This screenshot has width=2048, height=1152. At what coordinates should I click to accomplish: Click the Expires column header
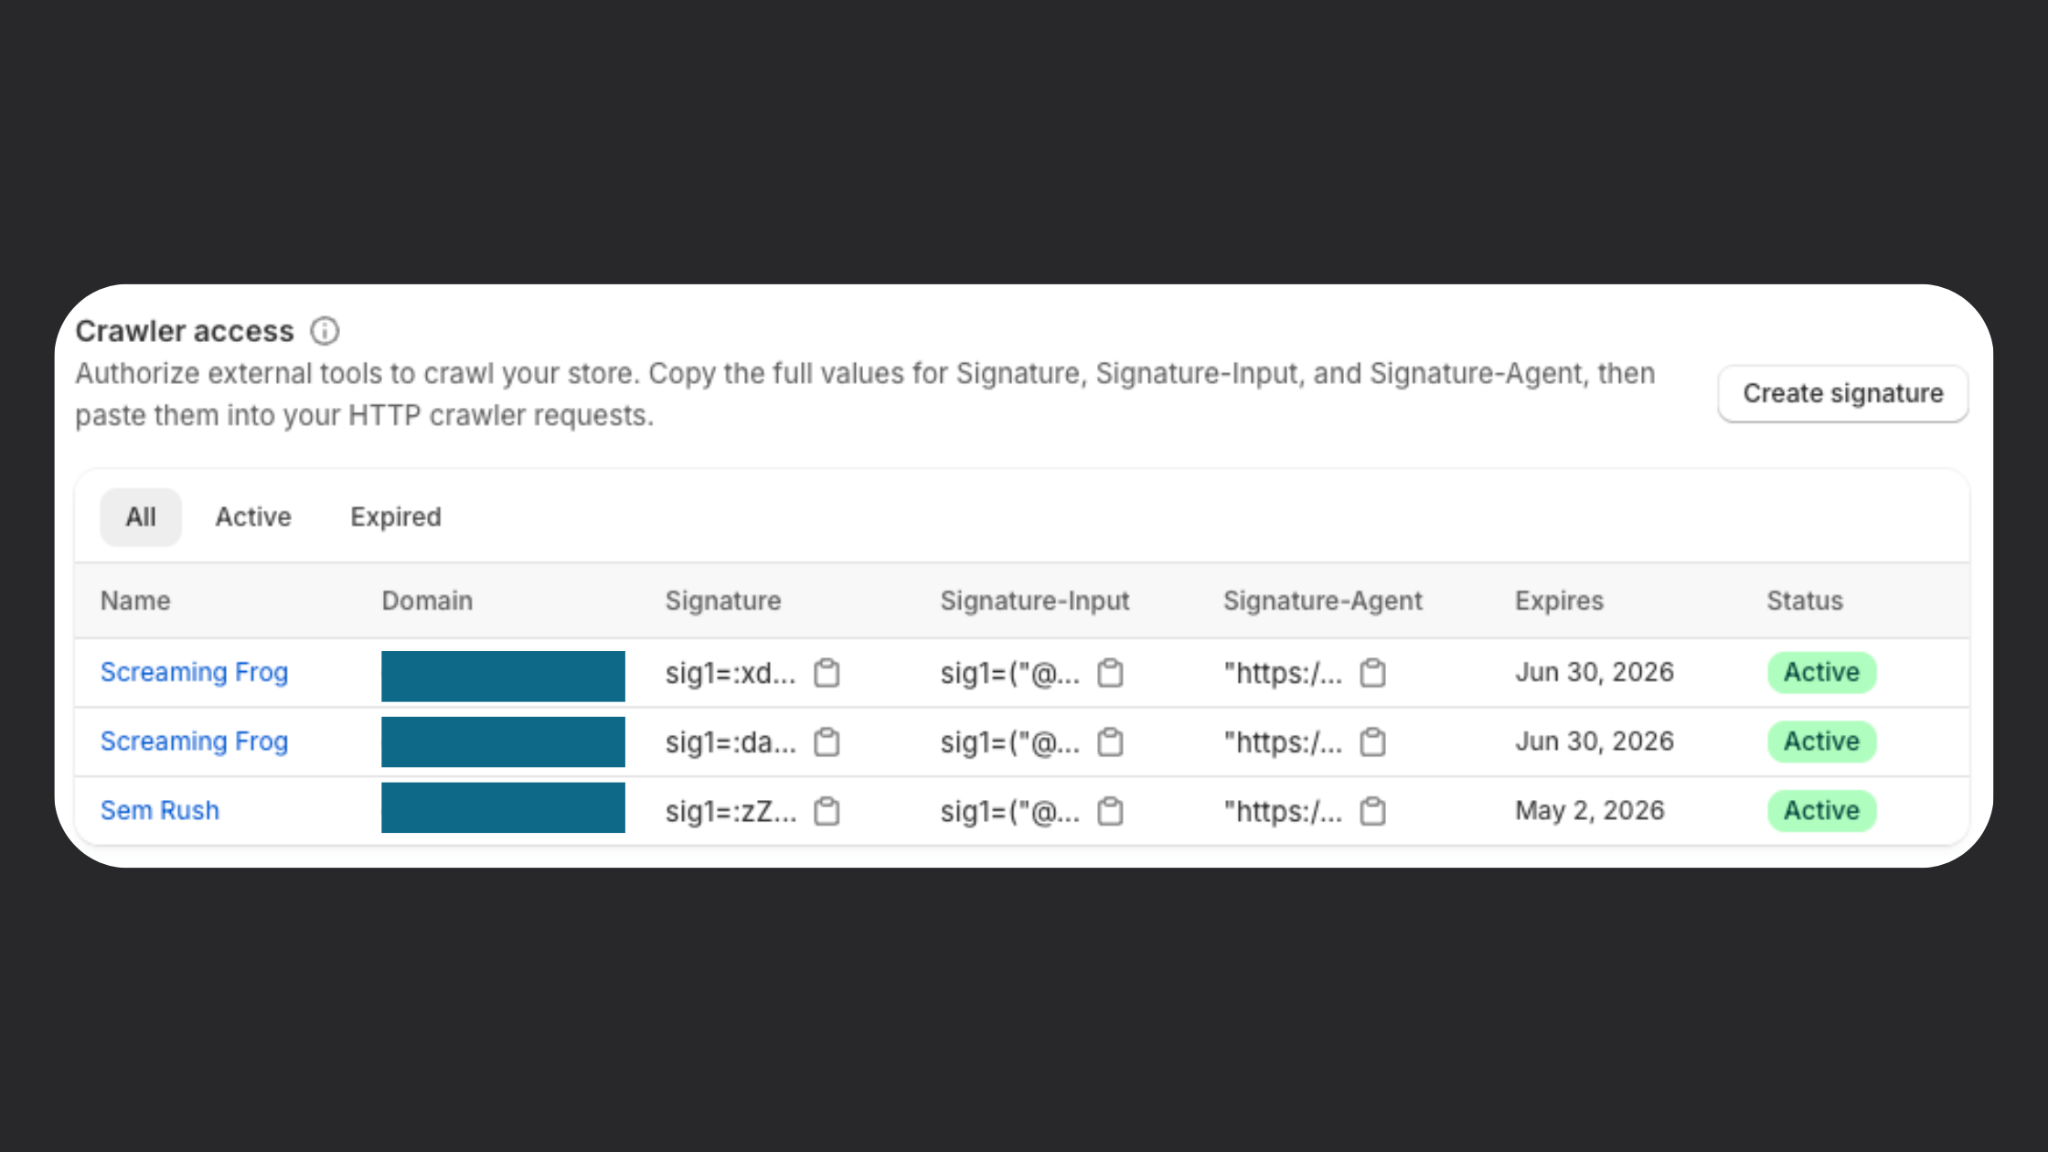(x=1558, y=600)
